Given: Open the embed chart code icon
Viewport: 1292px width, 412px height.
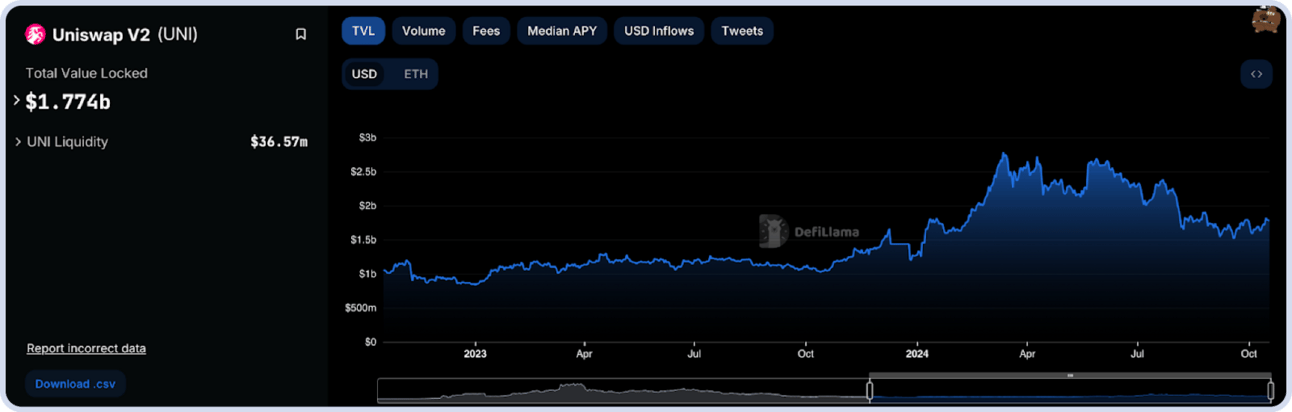Looking at the screenshot, I should tap(1256, 74).
